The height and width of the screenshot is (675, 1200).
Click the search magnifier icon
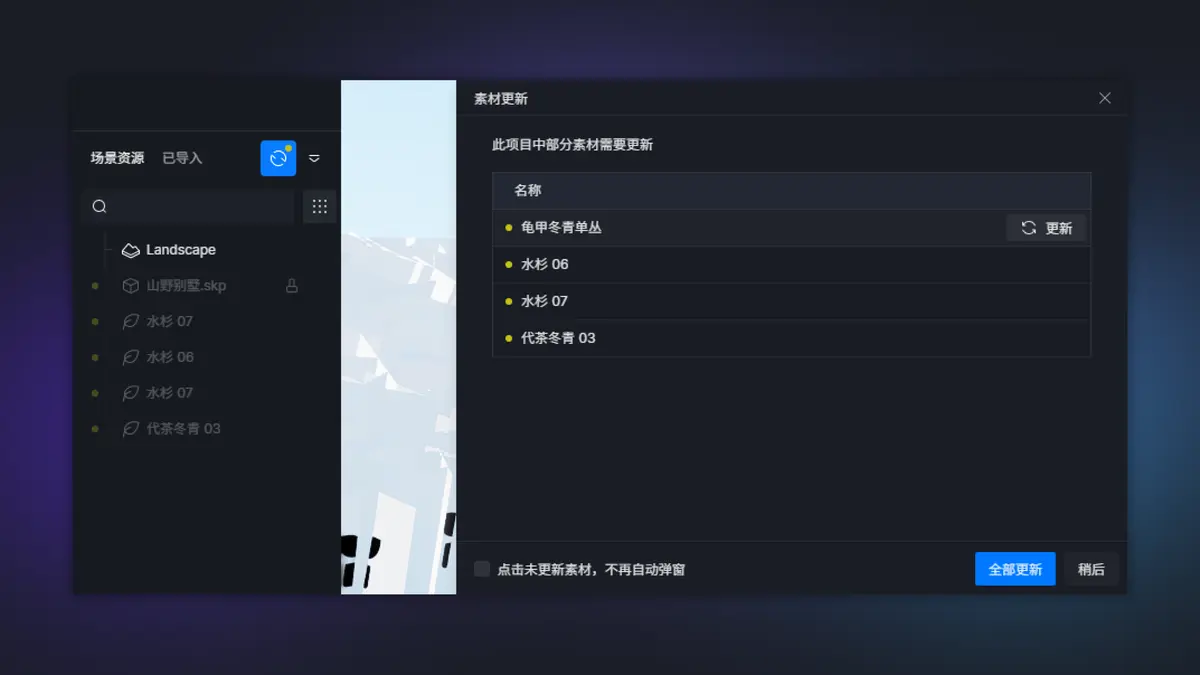click(99, 207)
